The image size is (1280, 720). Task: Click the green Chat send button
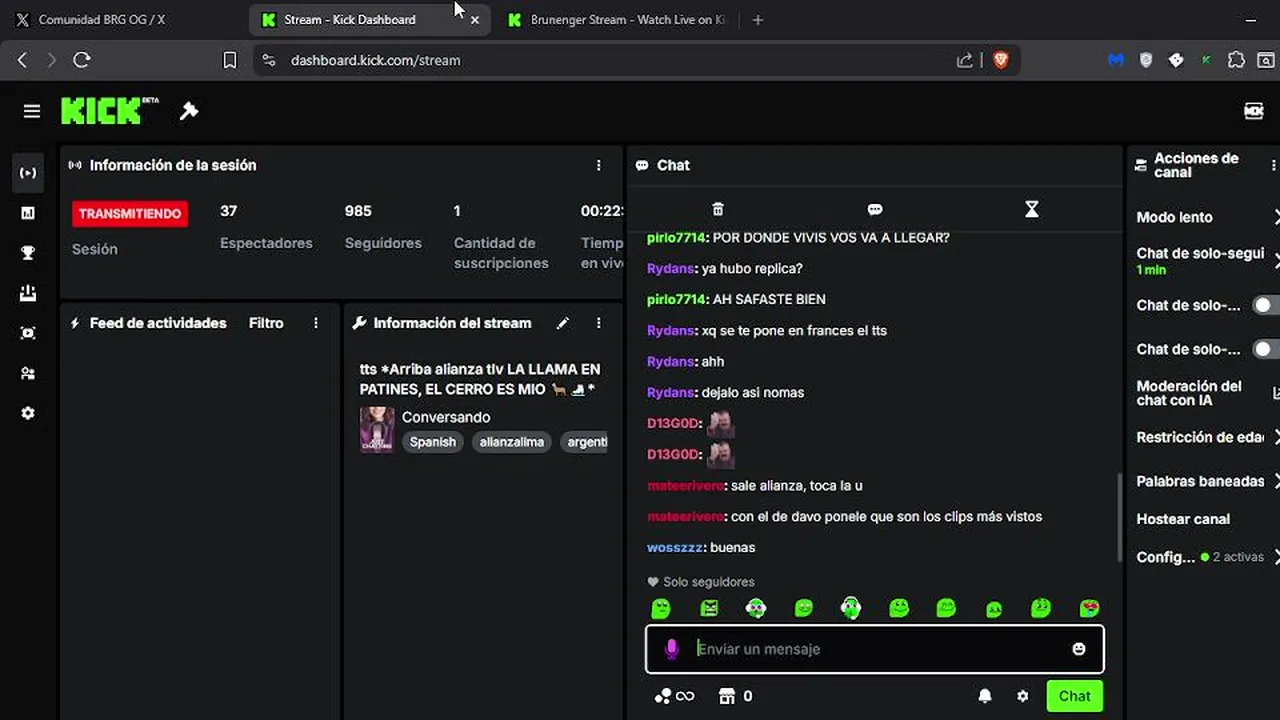(1074, 696)
